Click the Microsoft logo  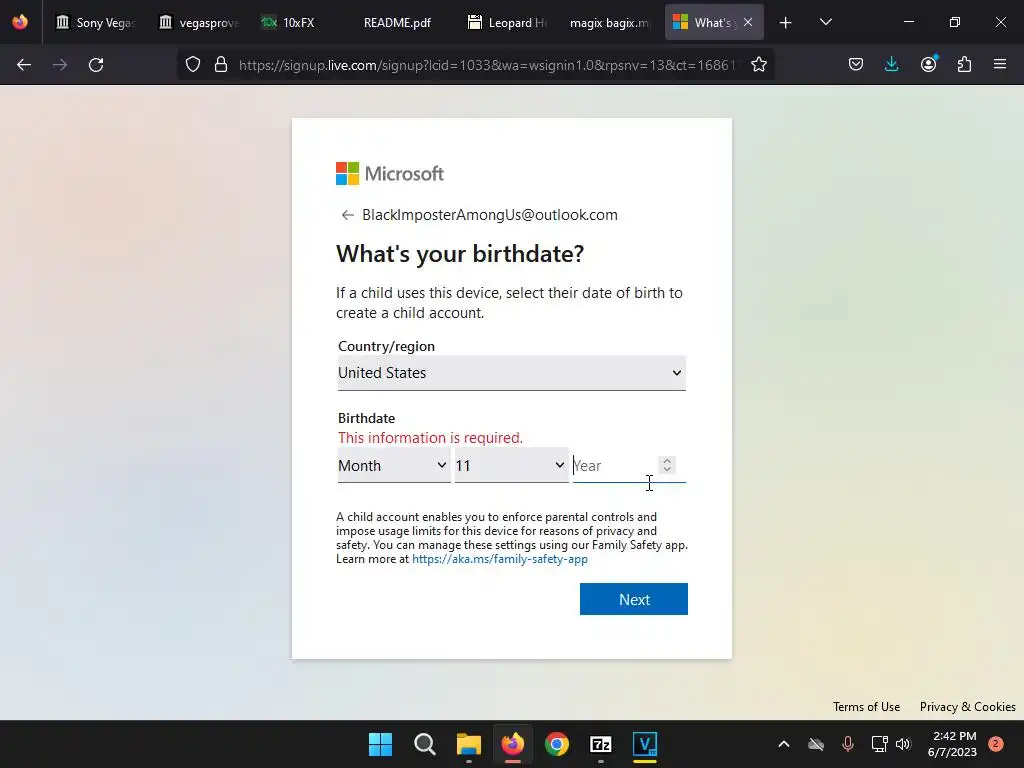click(390, 174)
